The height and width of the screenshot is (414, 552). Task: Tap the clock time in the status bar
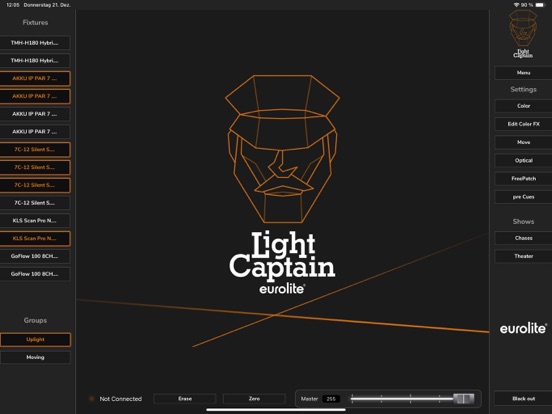point(13,5)
